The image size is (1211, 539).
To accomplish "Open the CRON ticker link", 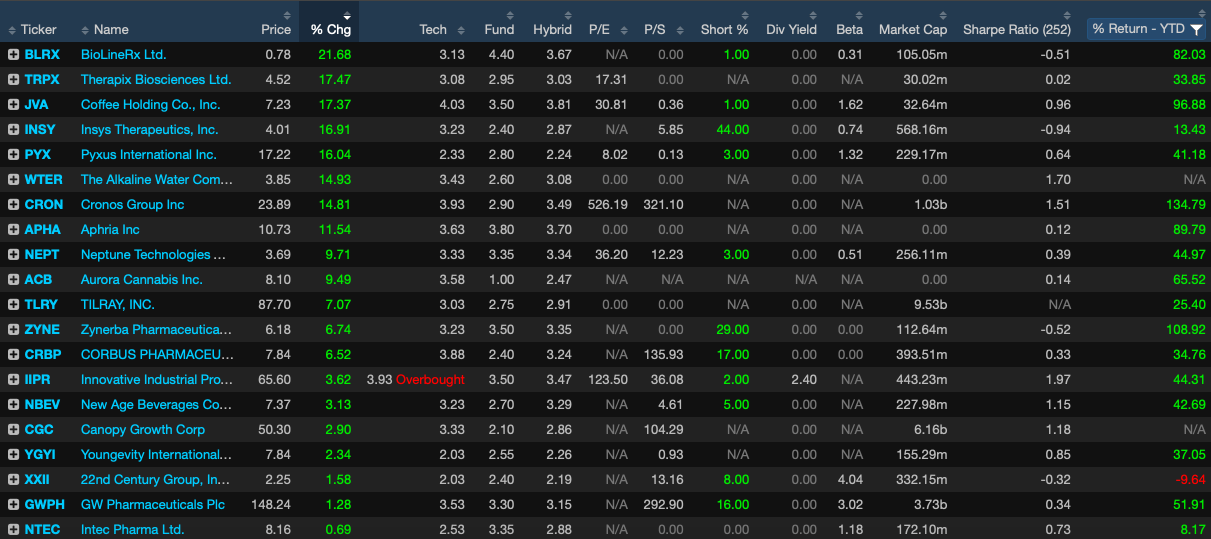I will tap(44, 204).
